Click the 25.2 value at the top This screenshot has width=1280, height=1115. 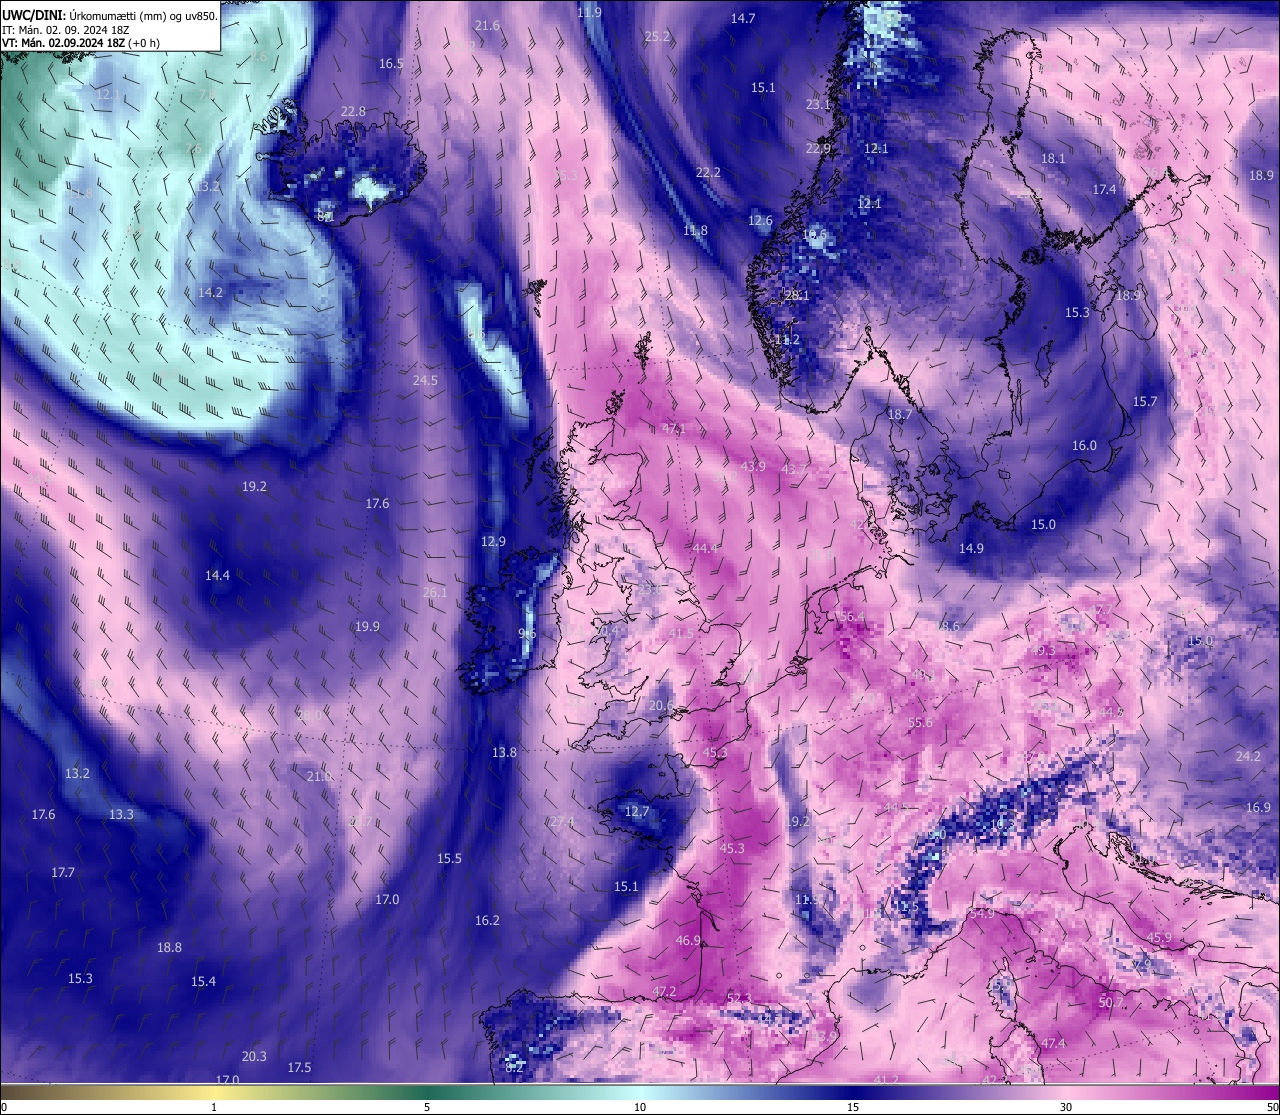657,36
